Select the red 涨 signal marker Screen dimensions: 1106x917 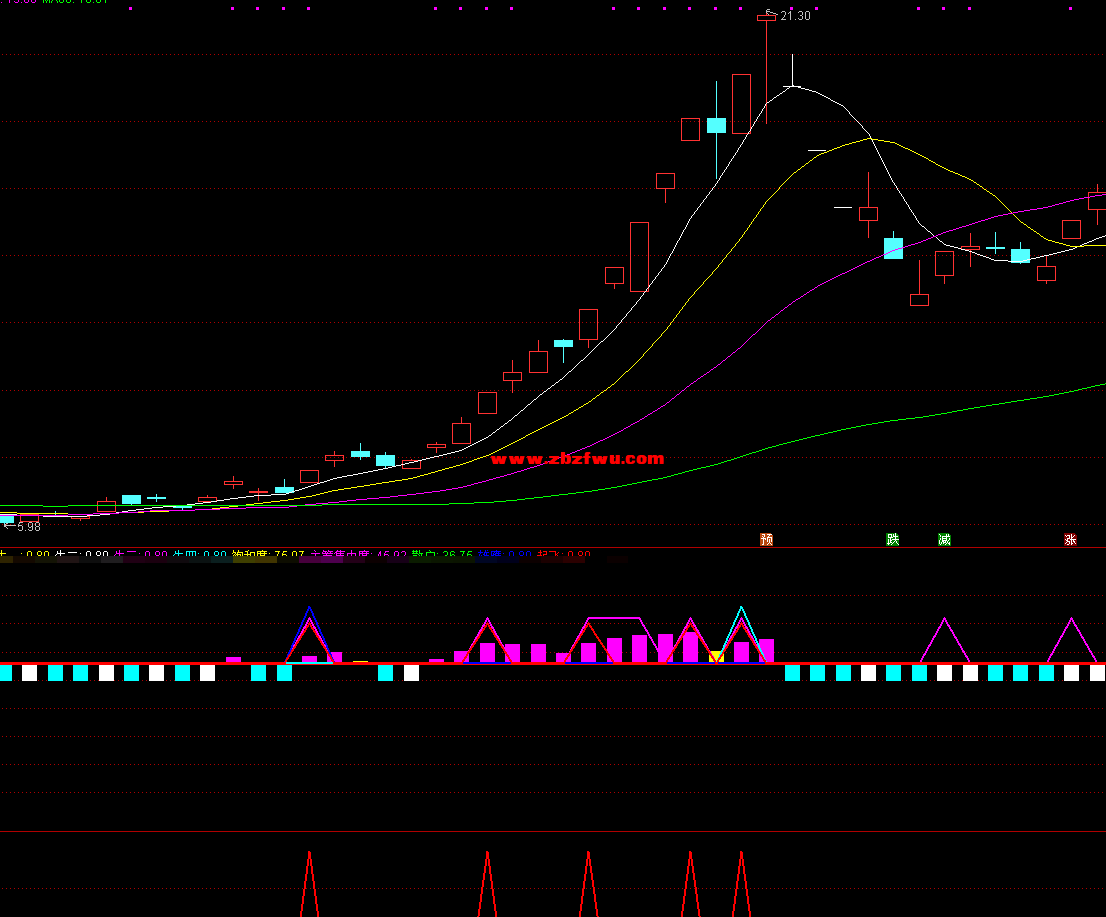pyautogui.click(x=1070, y=539)
